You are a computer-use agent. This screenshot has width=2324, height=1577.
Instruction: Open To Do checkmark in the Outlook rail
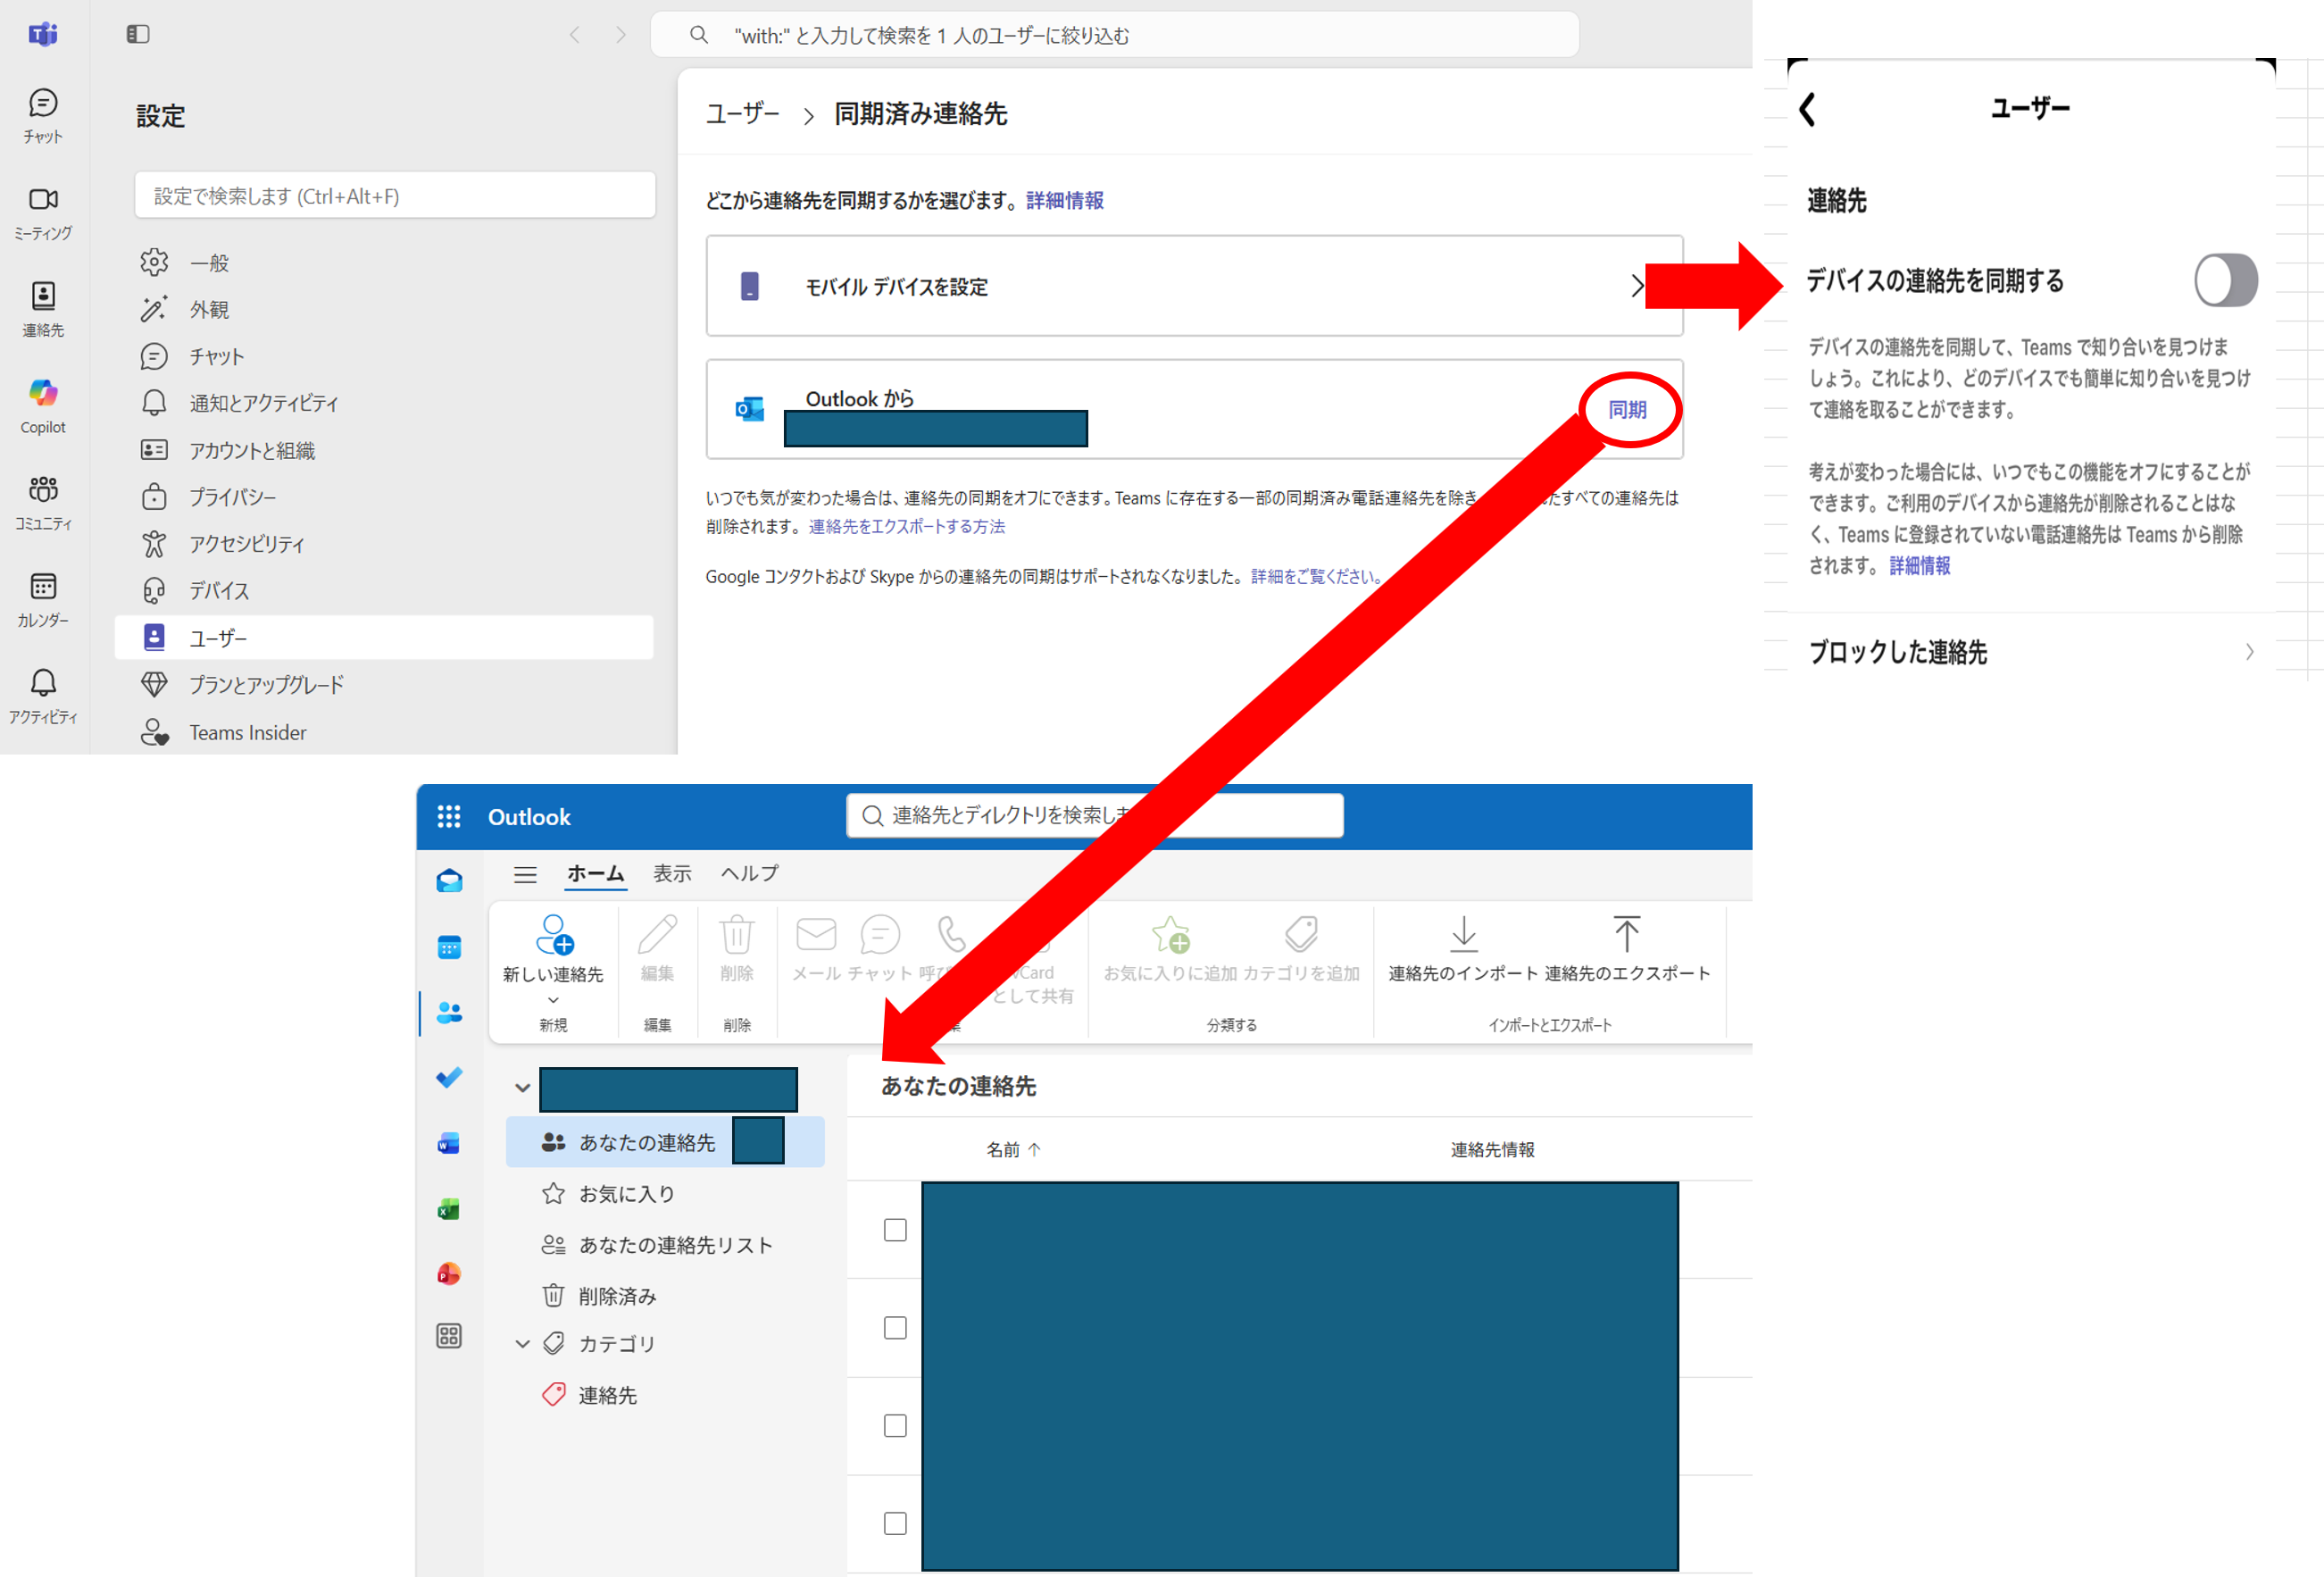[449, 1077]
